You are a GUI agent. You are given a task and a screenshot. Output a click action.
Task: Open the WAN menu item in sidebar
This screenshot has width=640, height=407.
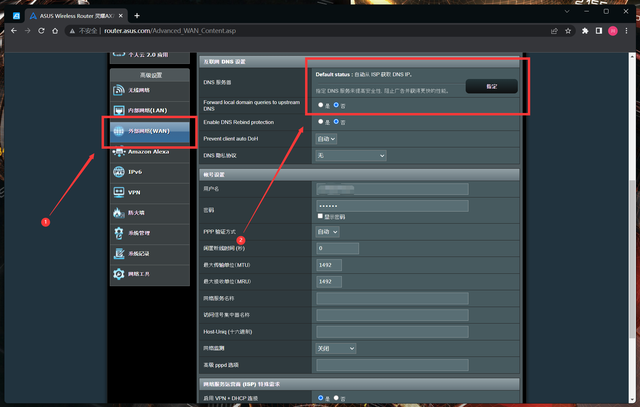point(150,131)
